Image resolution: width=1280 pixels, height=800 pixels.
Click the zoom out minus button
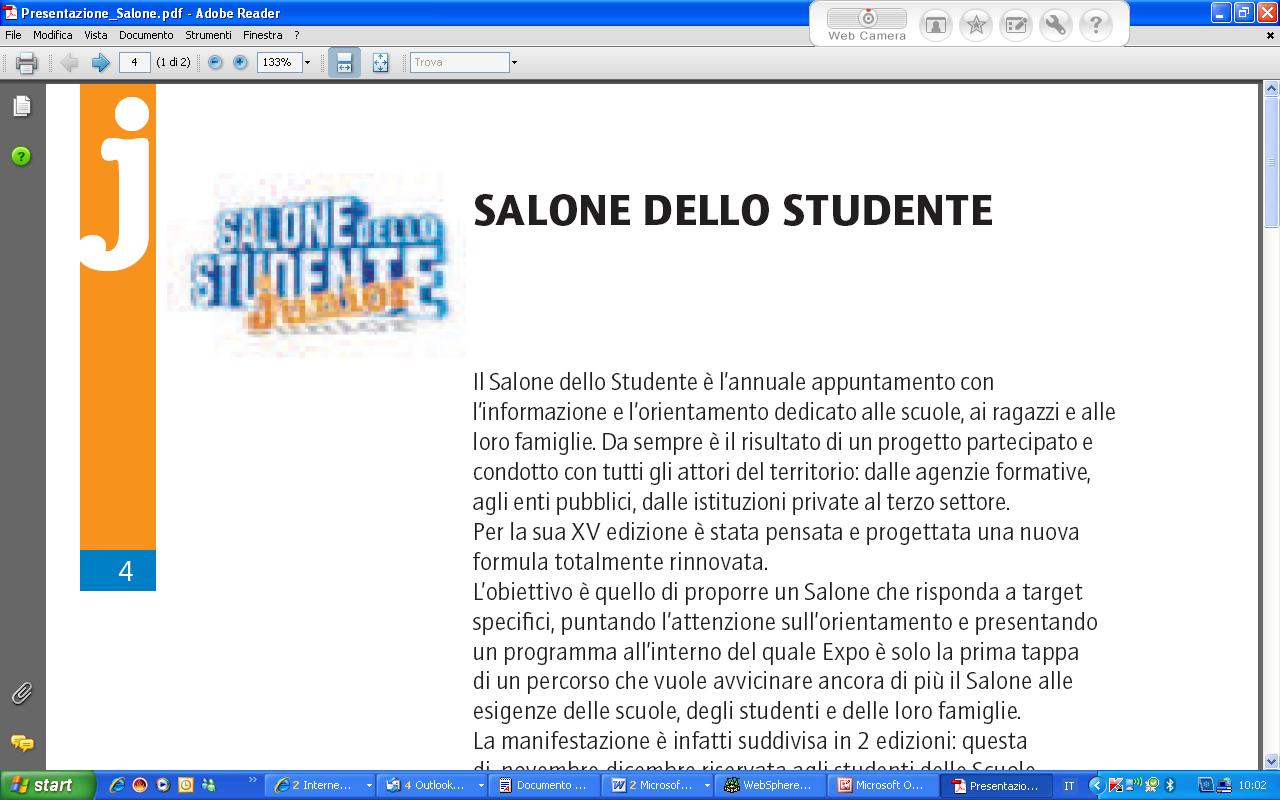click(x=215, y=62)
